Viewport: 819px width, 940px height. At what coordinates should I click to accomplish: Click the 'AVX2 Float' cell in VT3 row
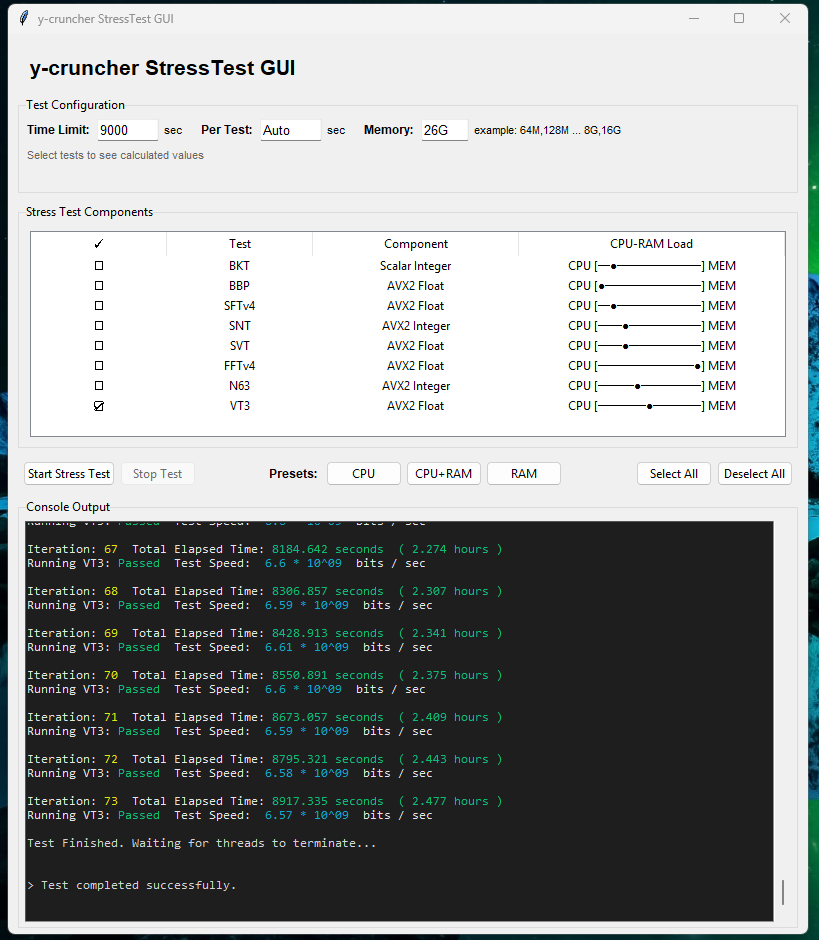click(x=415, y=406)
